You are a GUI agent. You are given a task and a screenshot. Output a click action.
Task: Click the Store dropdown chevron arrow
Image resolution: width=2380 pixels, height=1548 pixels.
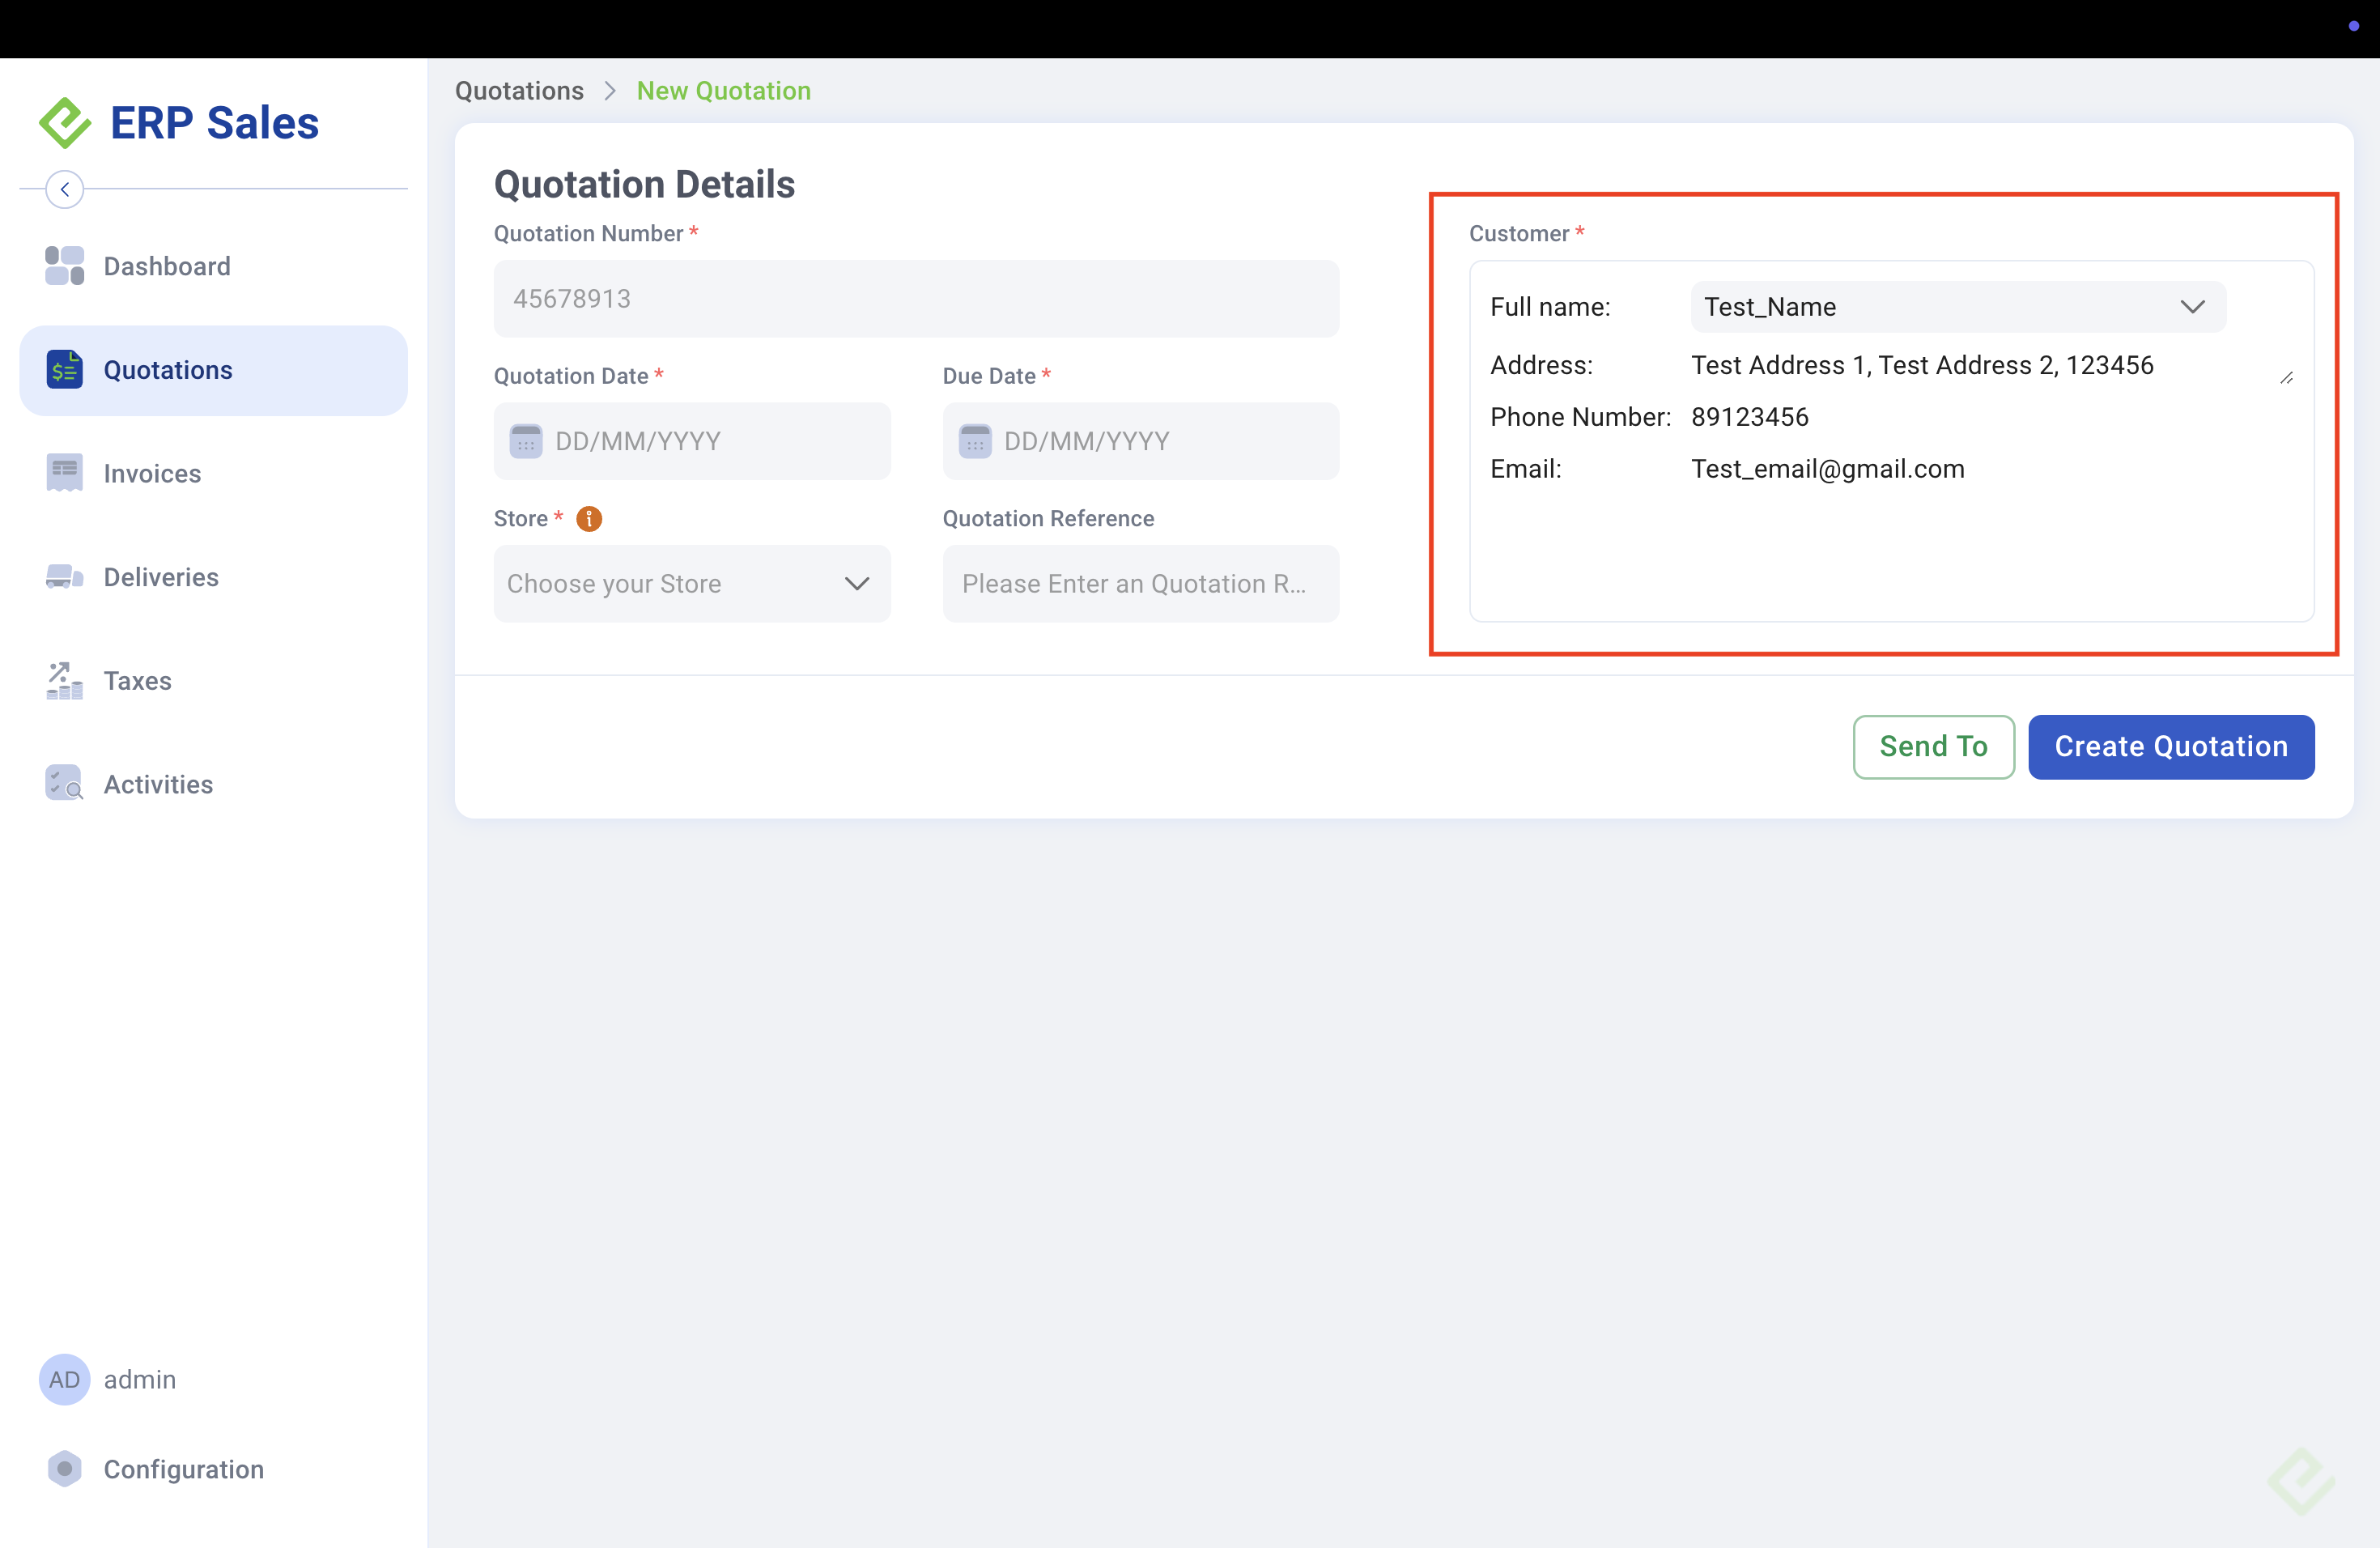click(x=857, y=584)
